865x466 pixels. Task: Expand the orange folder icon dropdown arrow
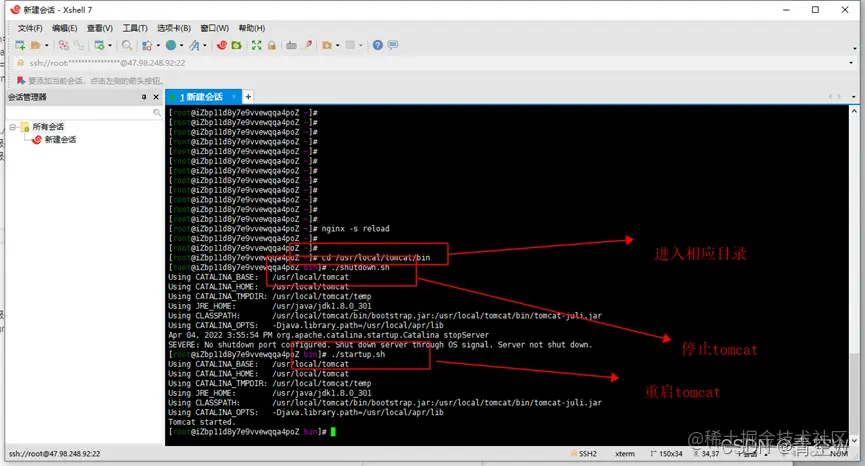338,45
